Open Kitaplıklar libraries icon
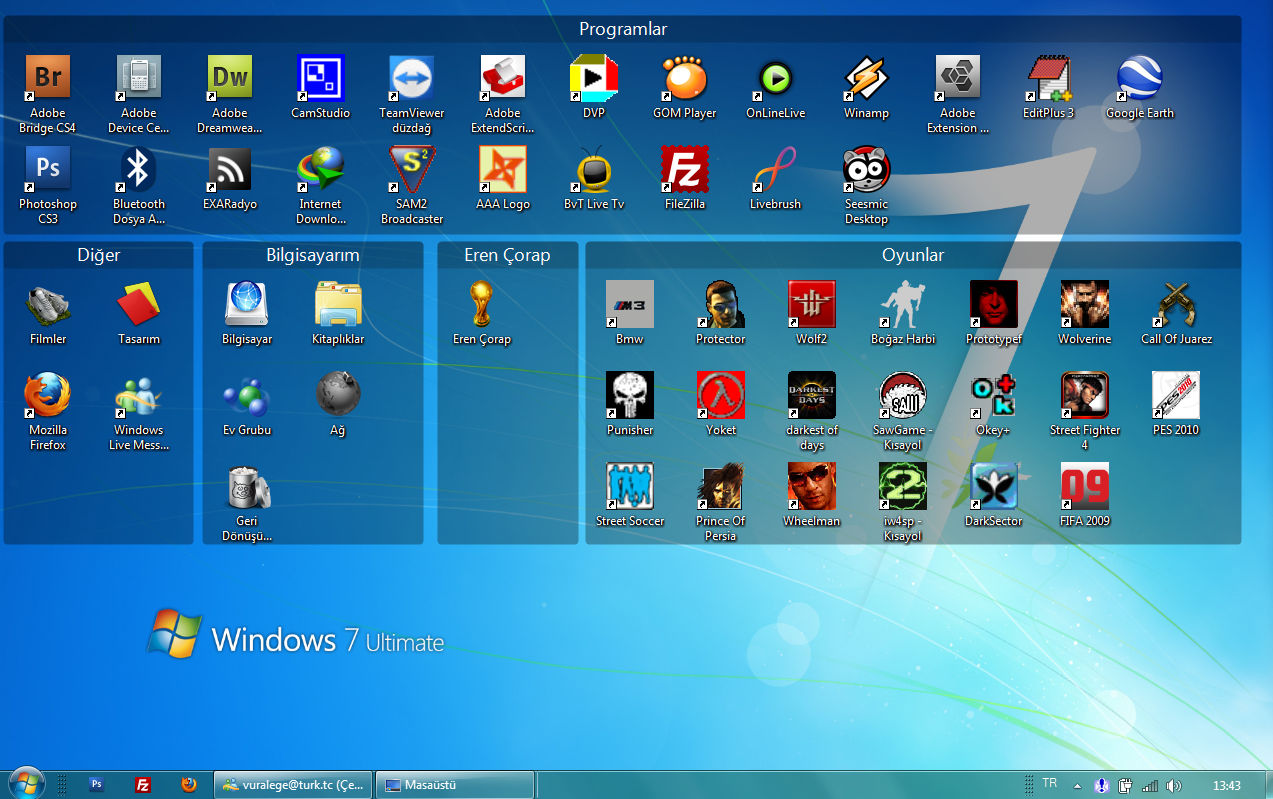This screenshot has height=799, width=1273. pos(338,304)
